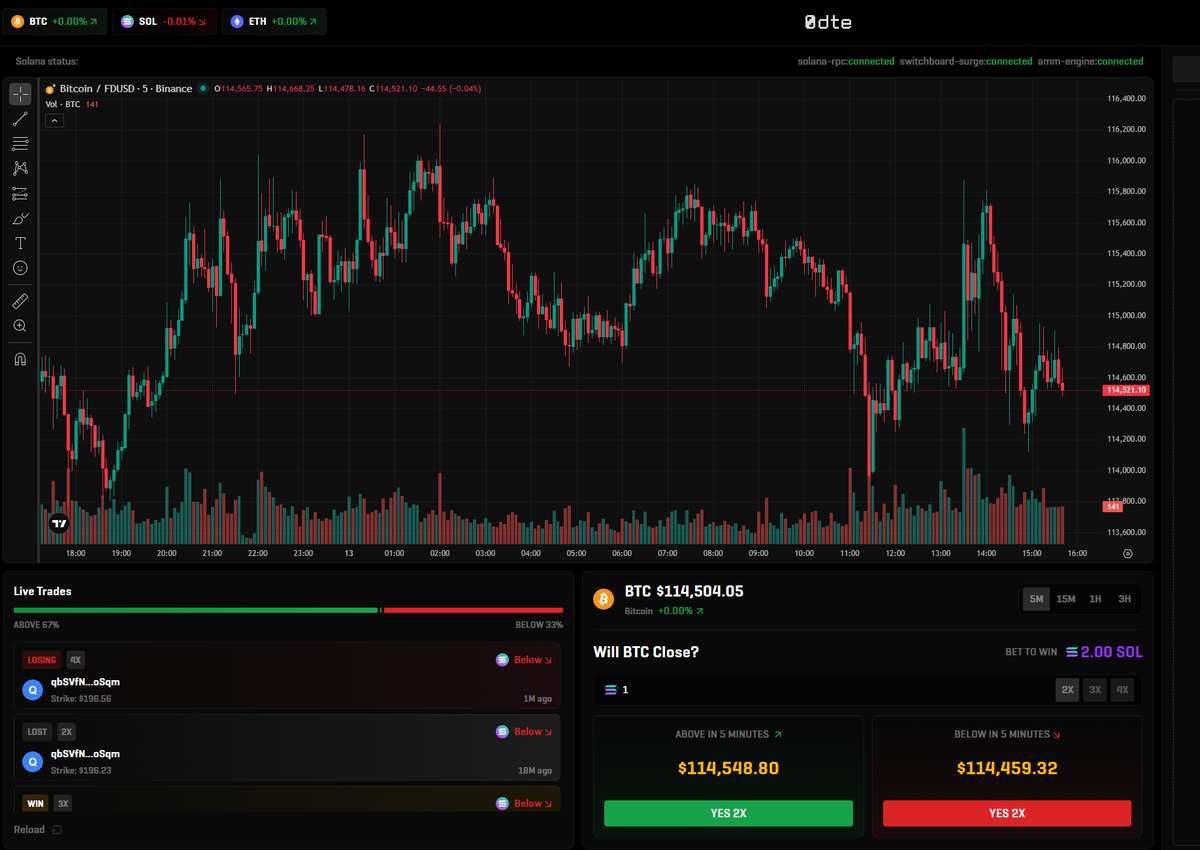
Task: Select the brush drawing tool
Action: 20,218
